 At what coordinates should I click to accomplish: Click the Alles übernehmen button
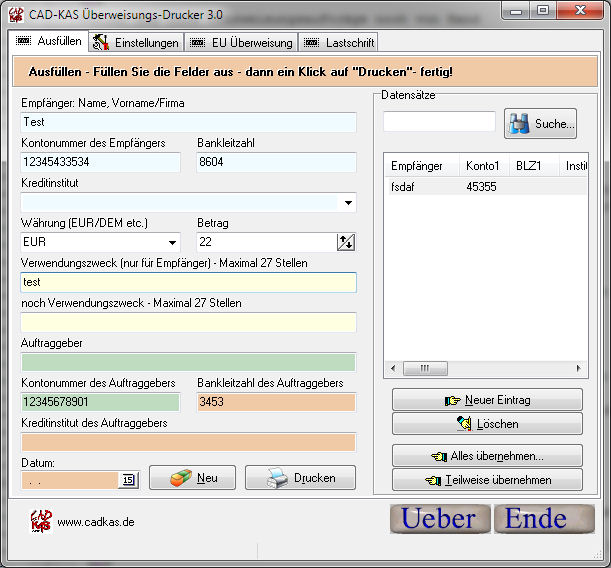pyautogui.click(x=487, y=456)
